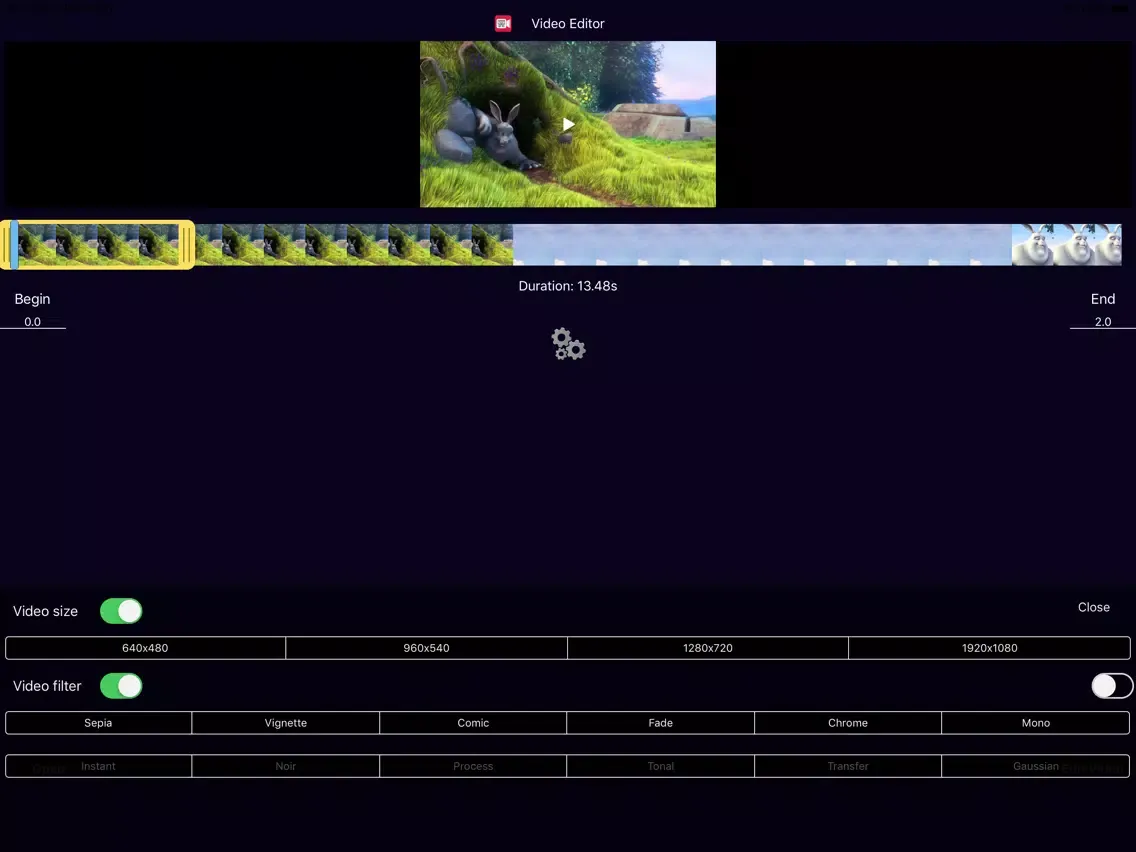Click the Duration: 13.48s label

coord(568,285)
